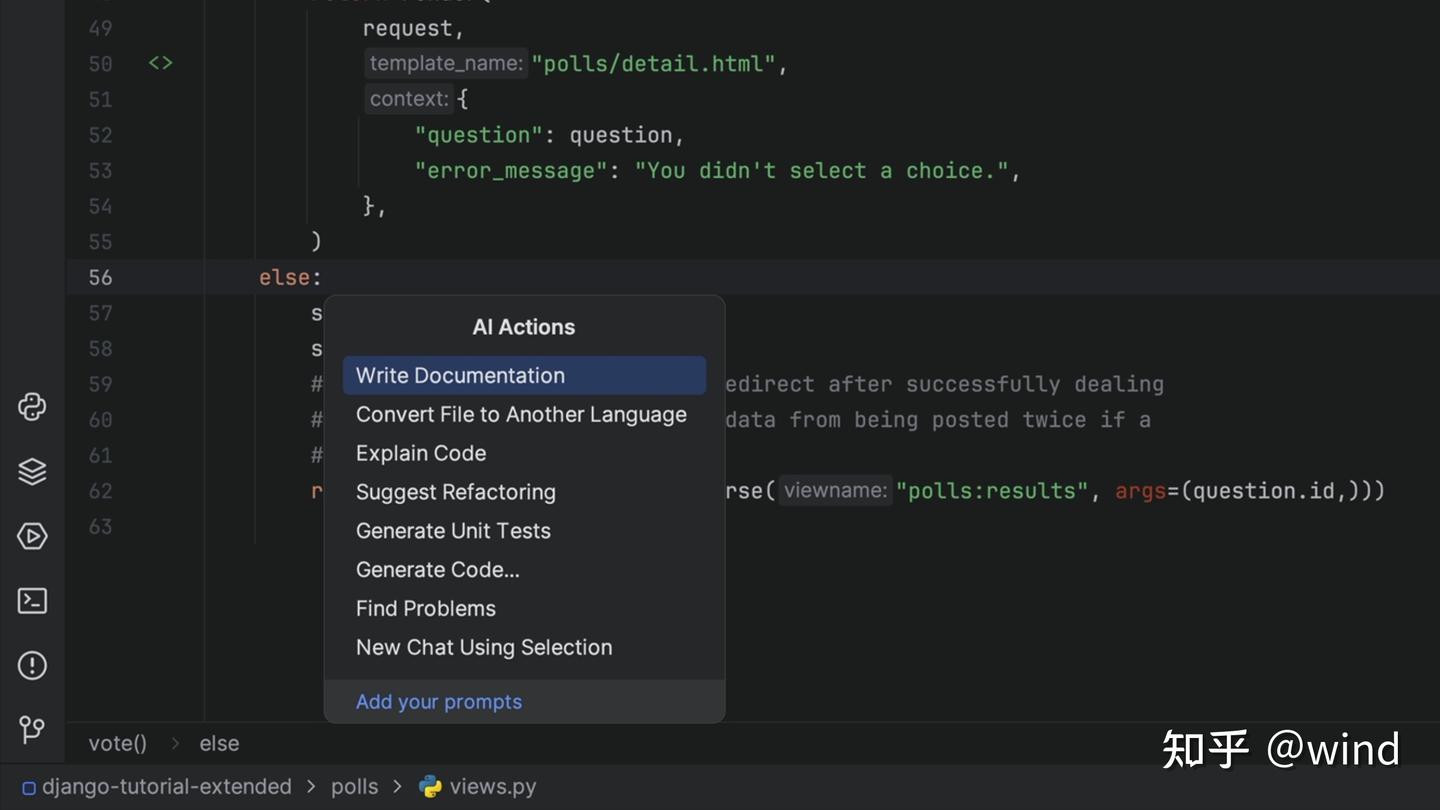
Task: Select Suggest Refactoring action
Action: click(x=456, y=492)
